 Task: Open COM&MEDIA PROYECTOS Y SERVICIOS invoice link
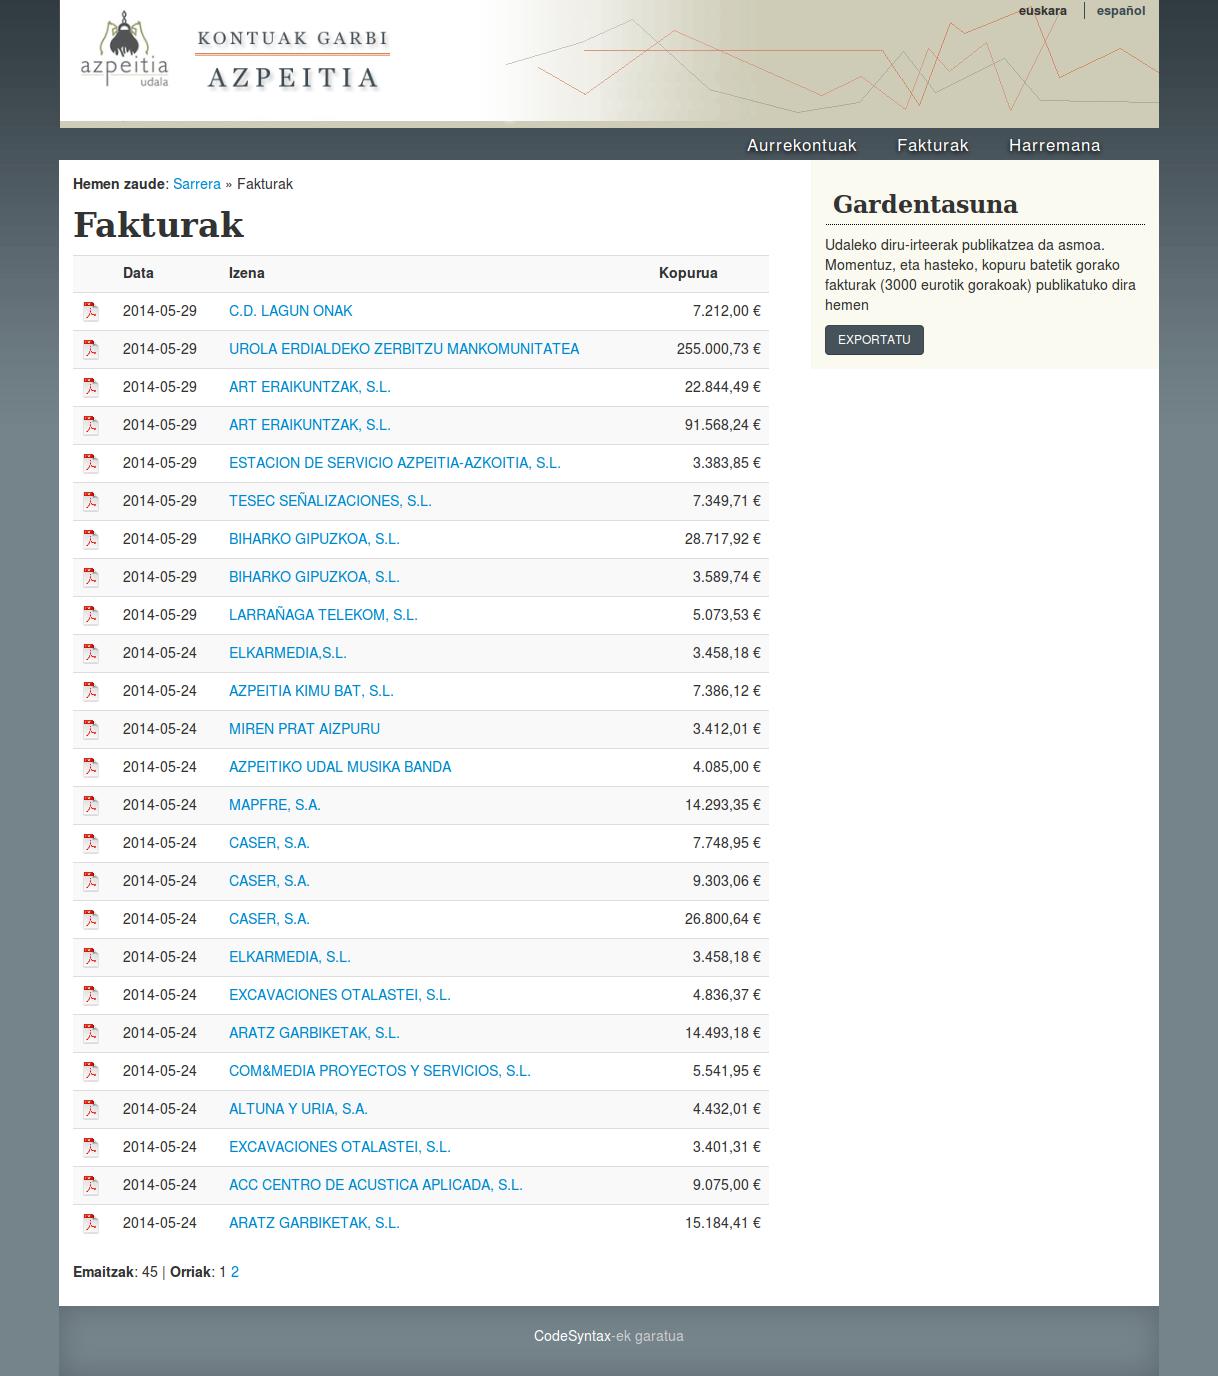[379, 1071]
